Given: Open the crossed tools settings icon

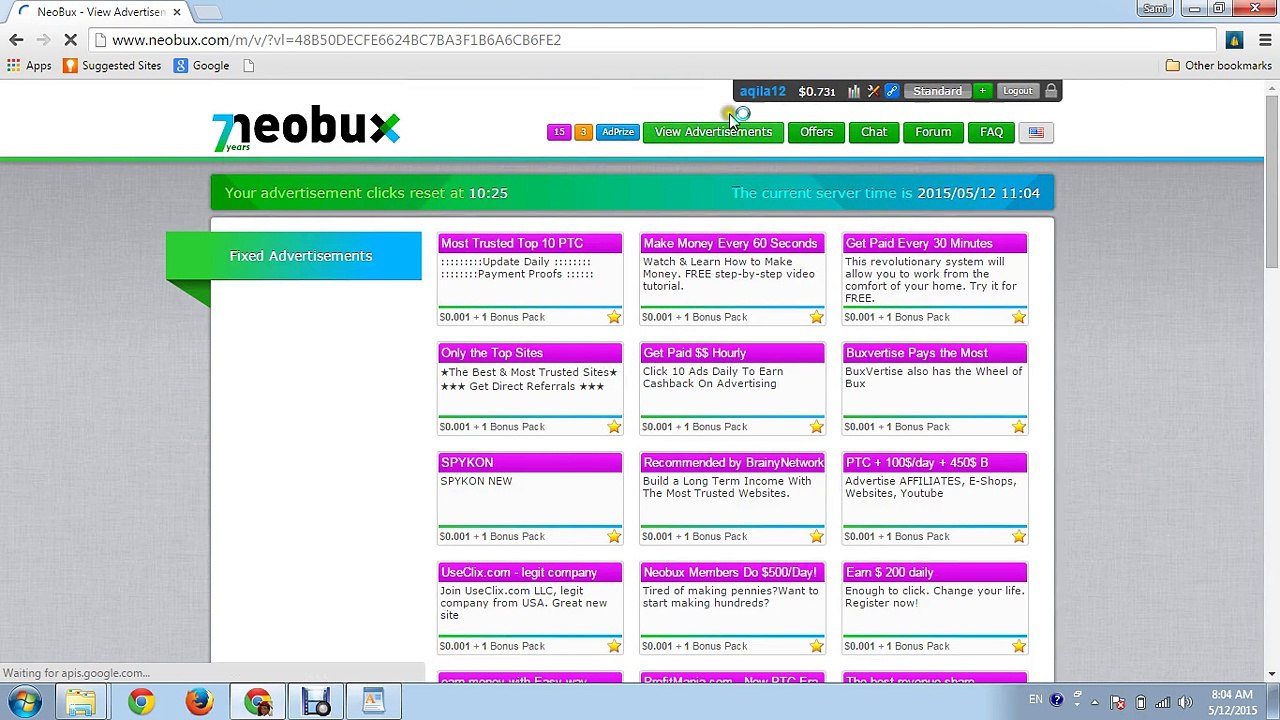Looking at the screenshot, I should 873,91.
